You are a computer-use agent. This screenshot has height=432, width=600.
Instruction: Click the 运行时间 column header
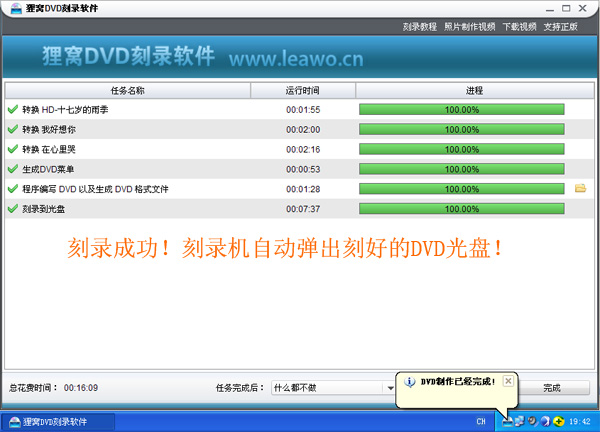click(303, 91)
